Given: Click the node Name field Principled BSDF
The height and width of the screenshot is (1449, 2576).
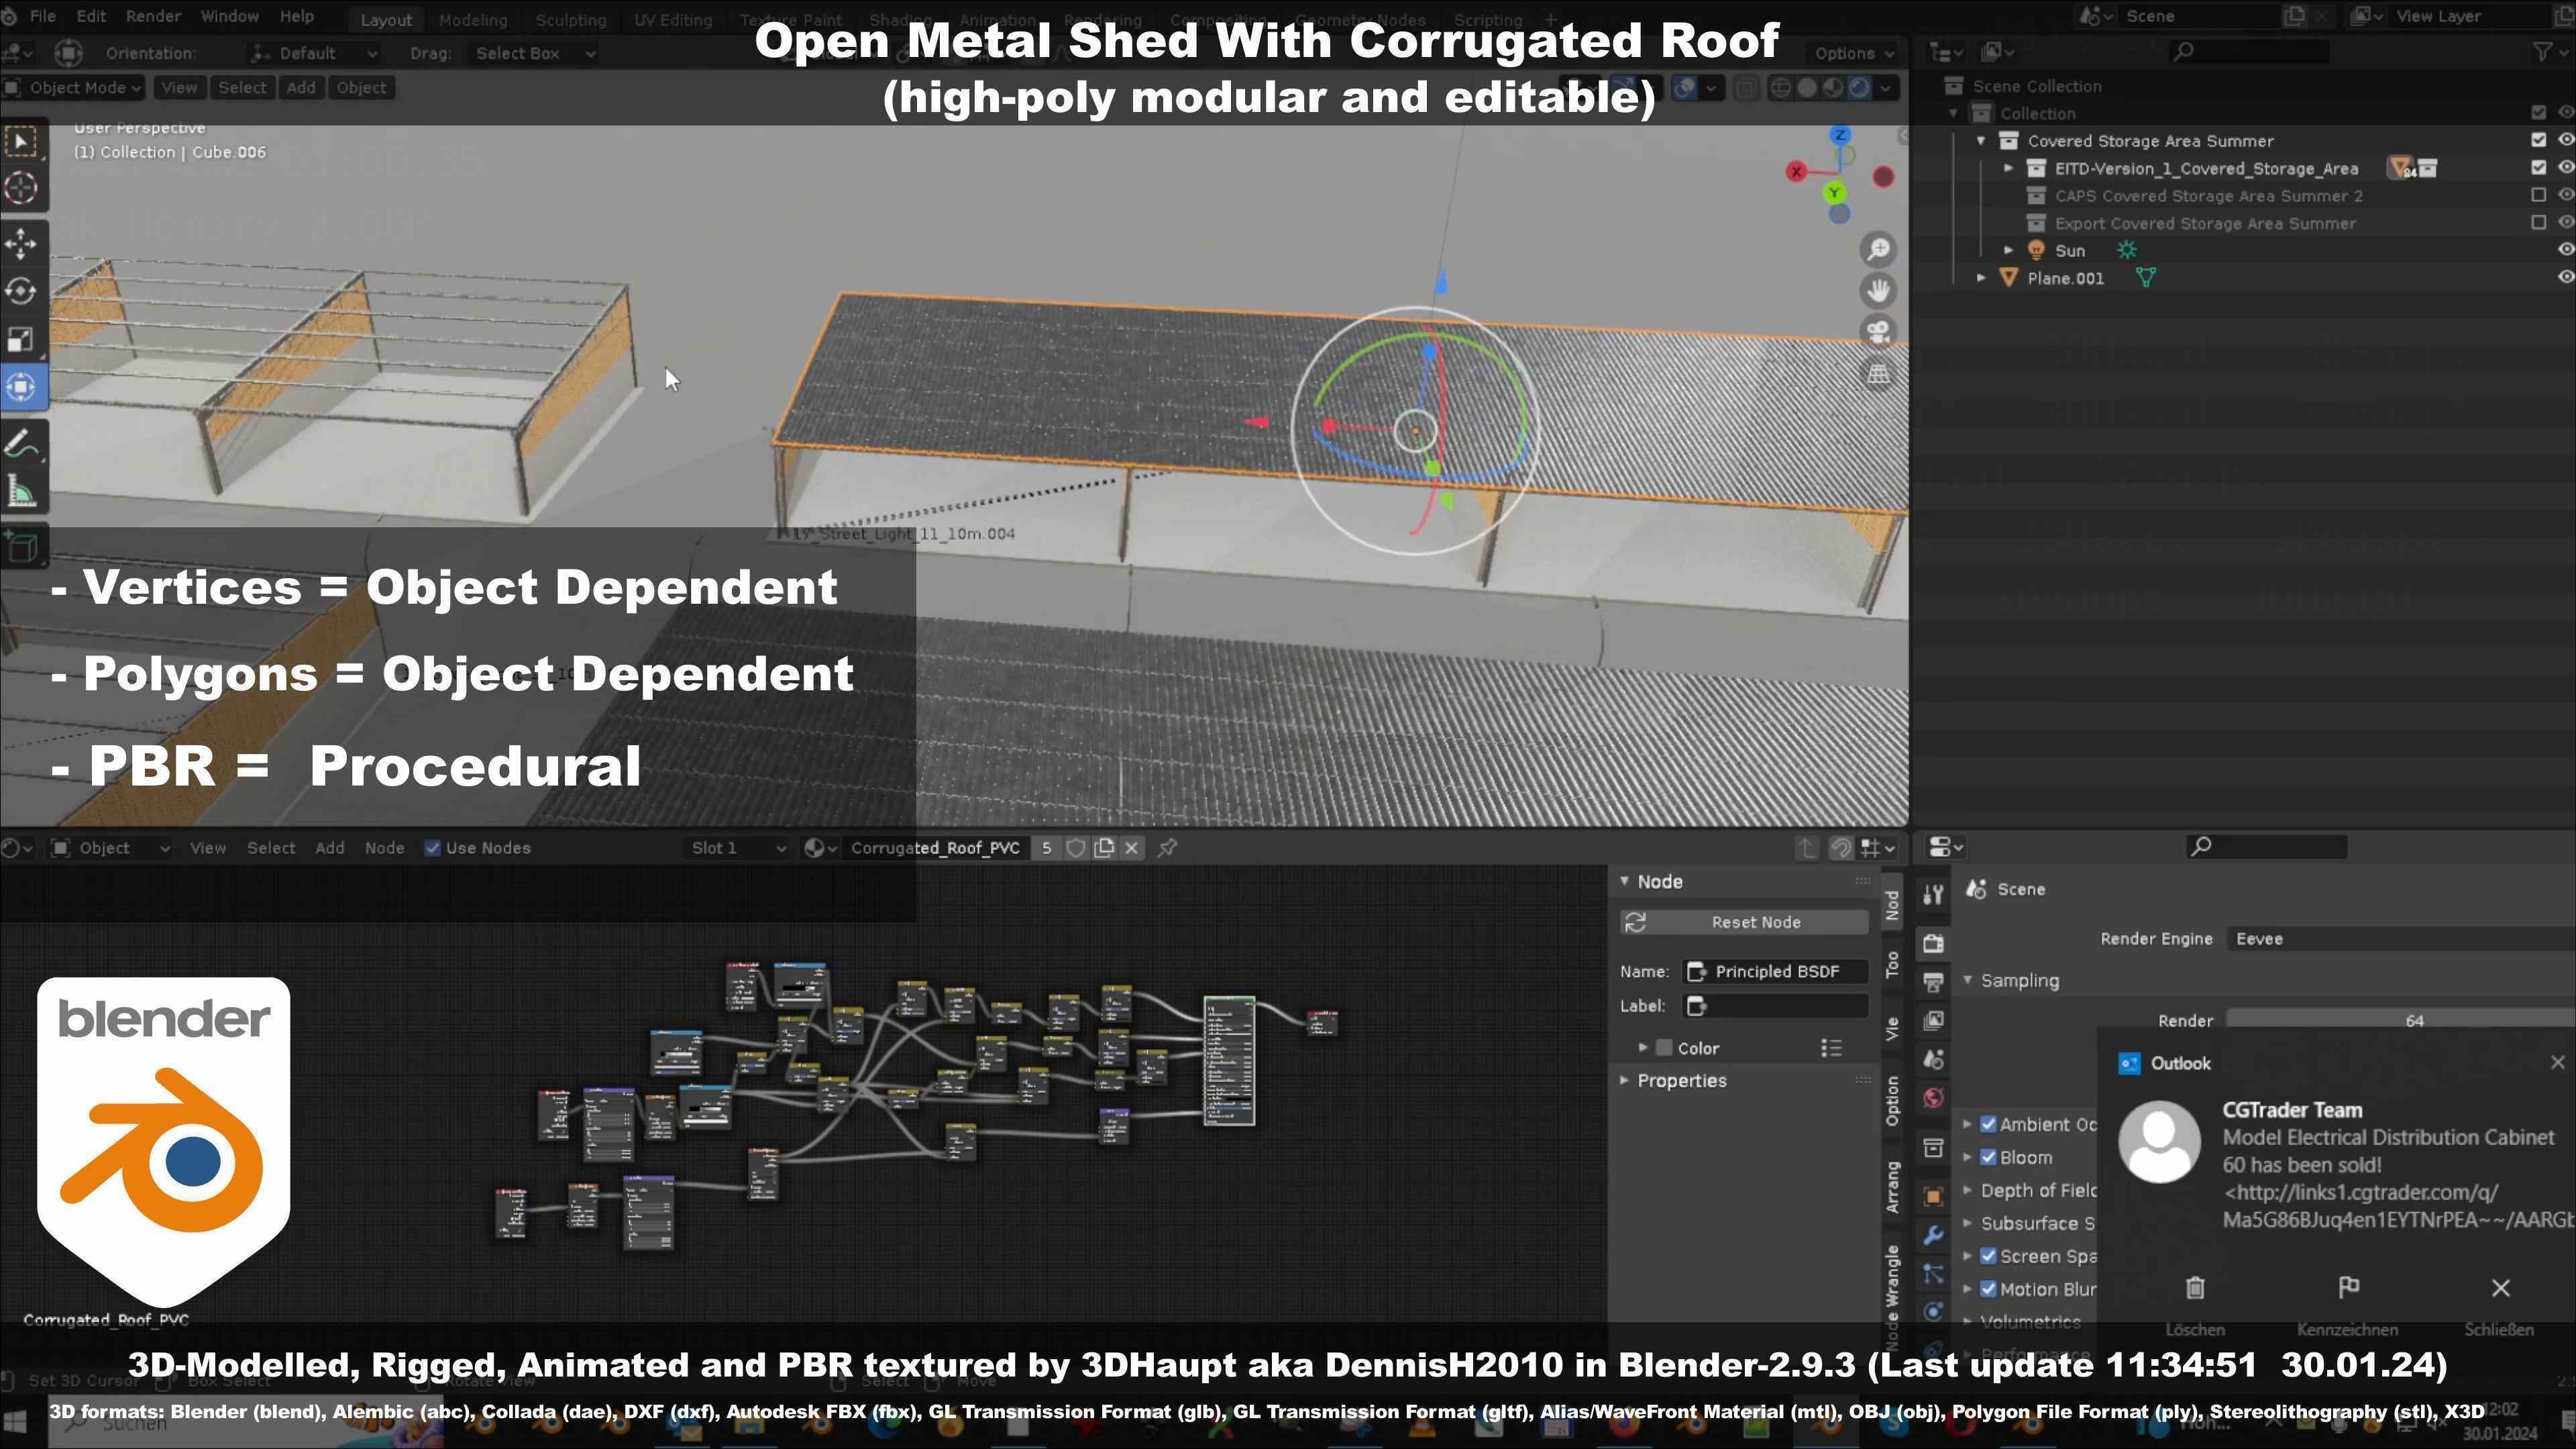Looking at the screenshot, I should click(1776, 972).
